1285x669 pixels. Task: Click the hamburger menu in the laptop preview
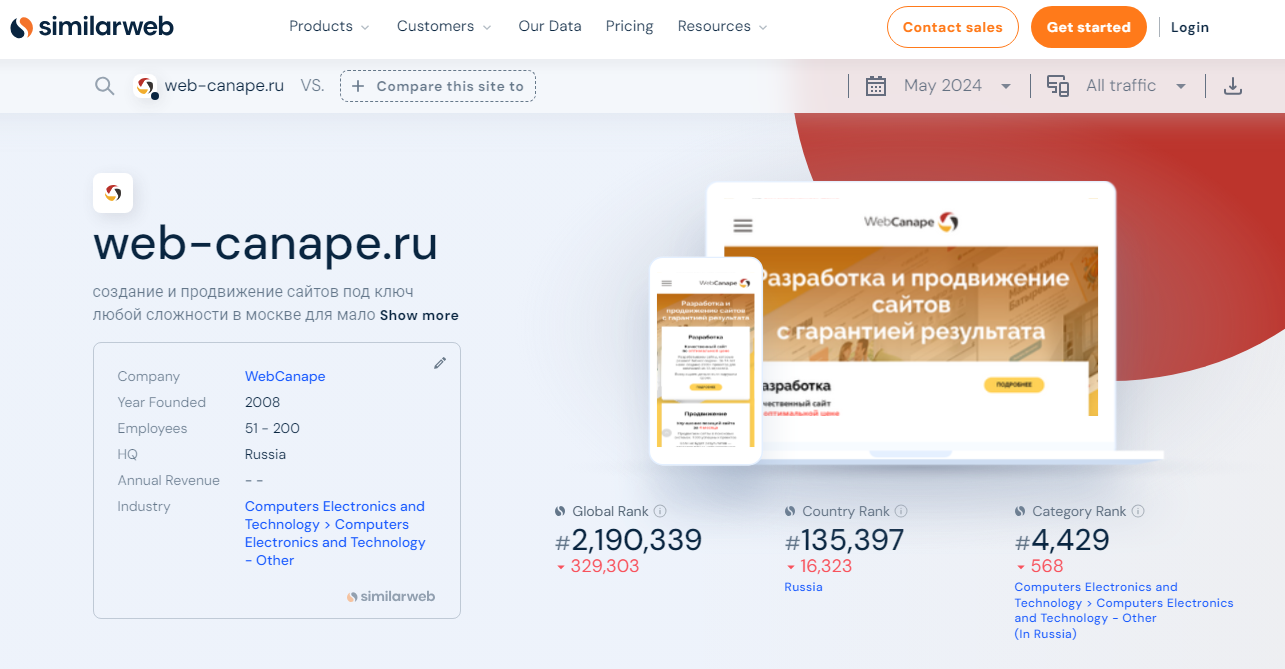(x=742, y=226)
